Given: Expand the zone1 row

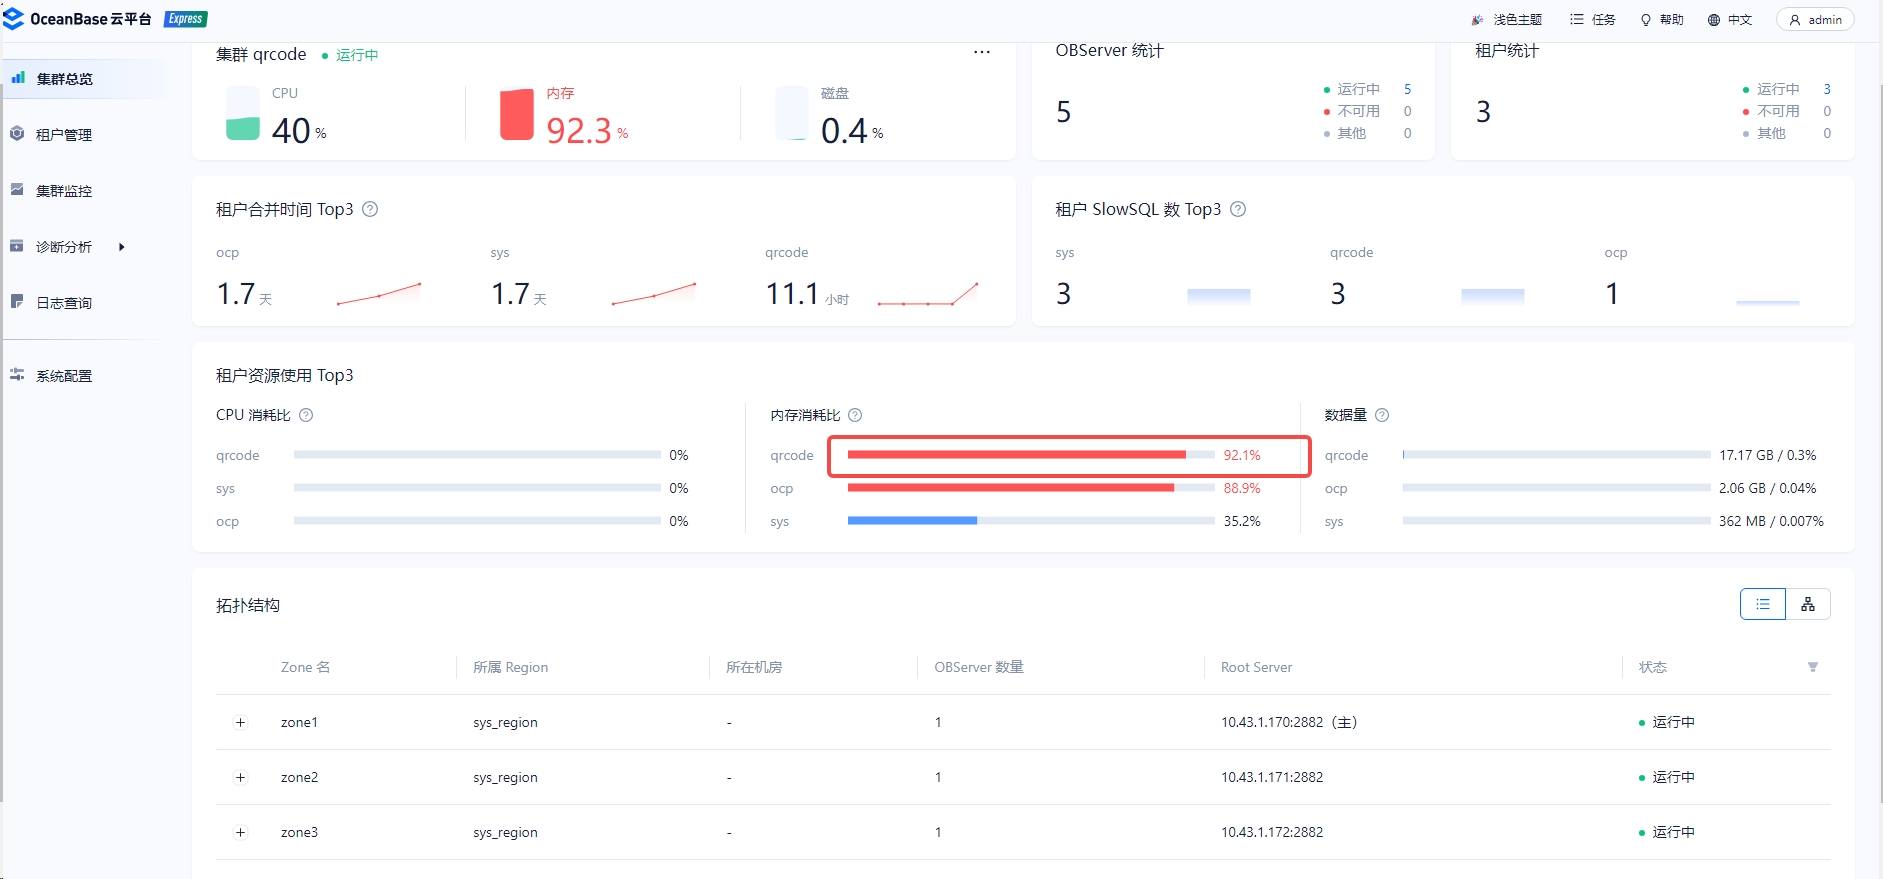Looking at the screenshot, I should [240, 722].
